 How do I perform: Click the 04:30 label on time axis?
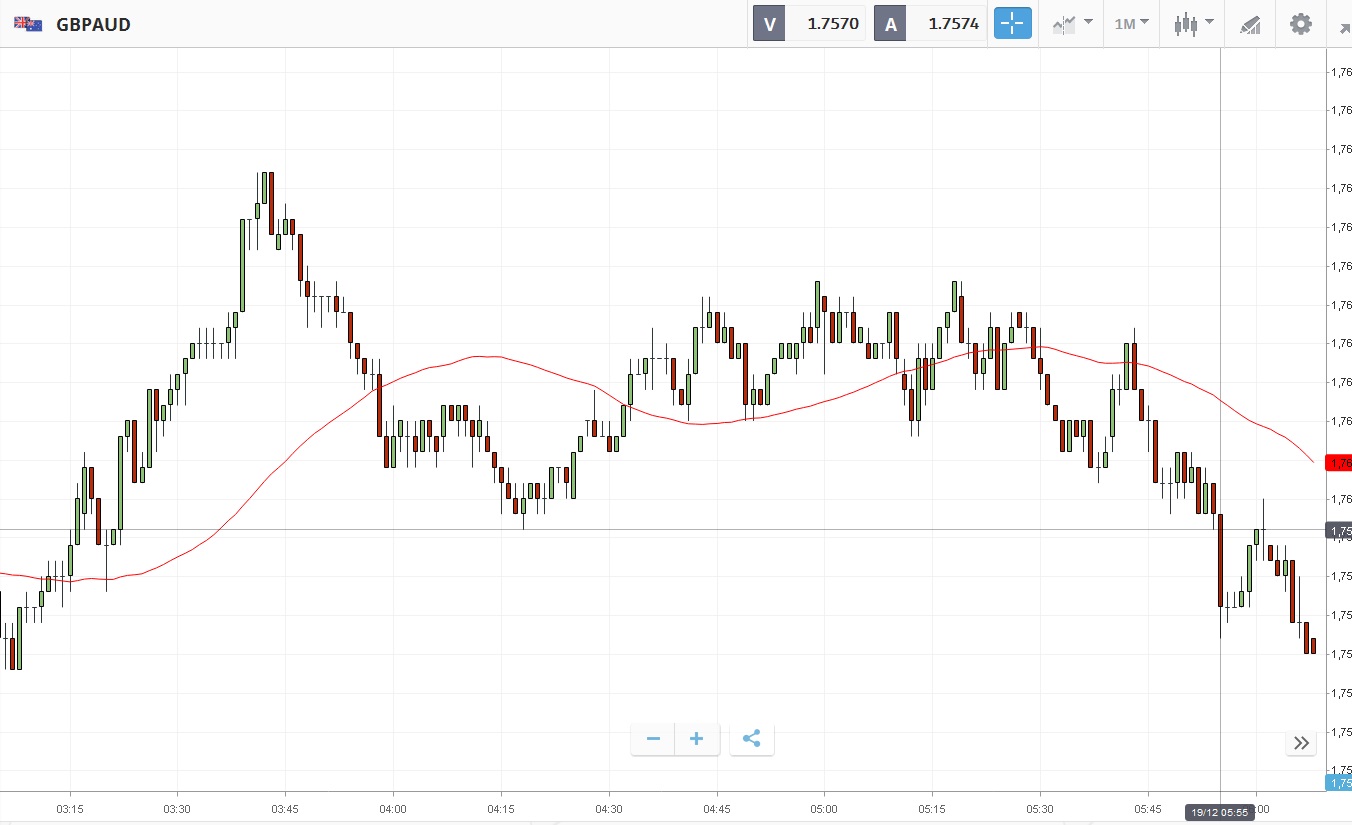(608, 808)
